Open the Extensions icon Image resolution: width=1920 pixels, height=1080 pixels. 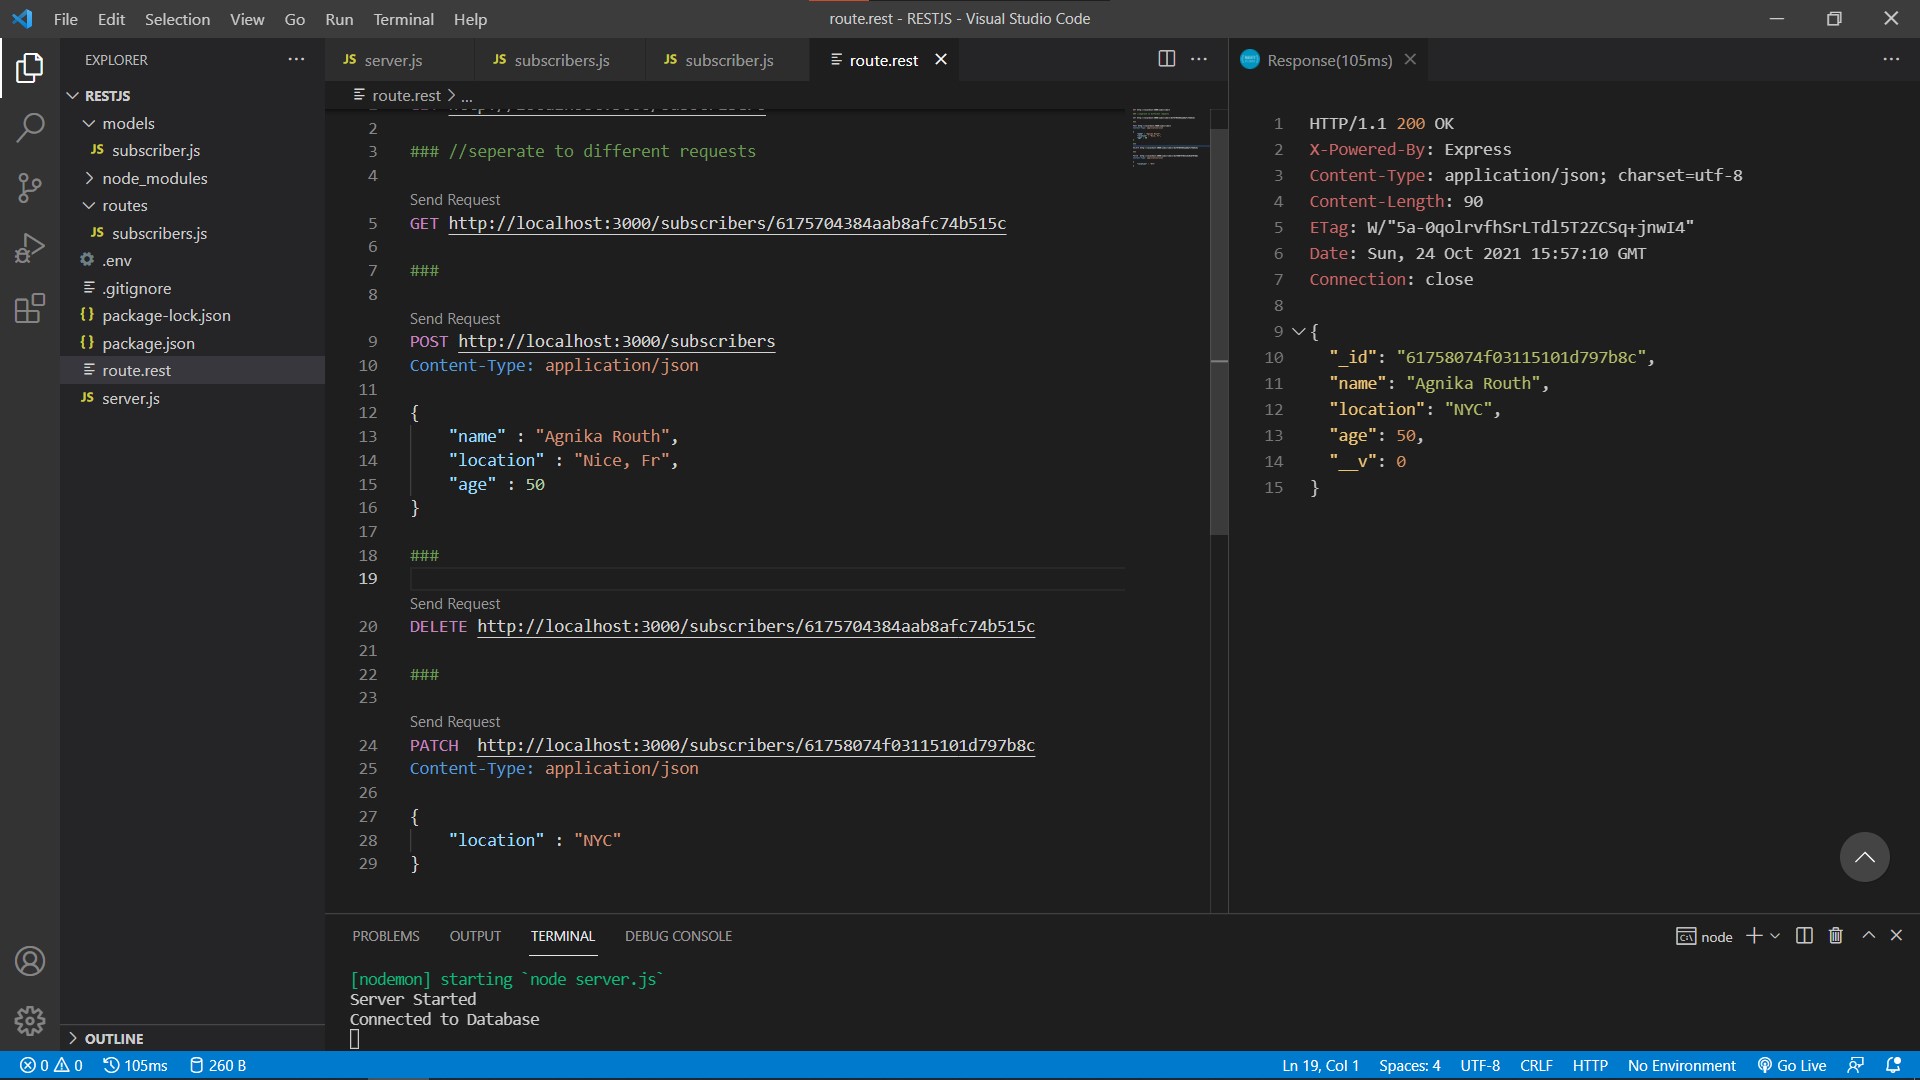[30, 310]
